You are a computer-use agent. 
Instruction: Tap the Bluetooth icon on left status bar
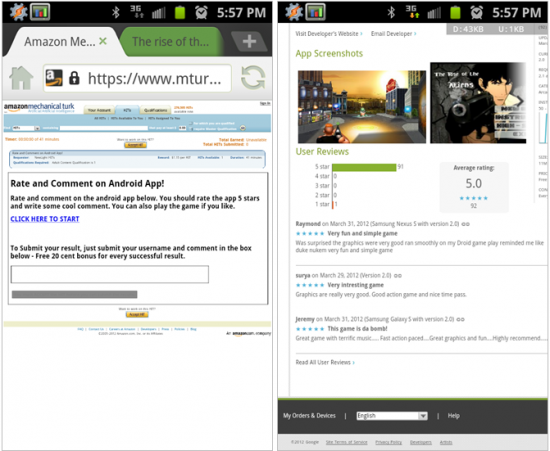pyautogui.click(x=116, y=13)
